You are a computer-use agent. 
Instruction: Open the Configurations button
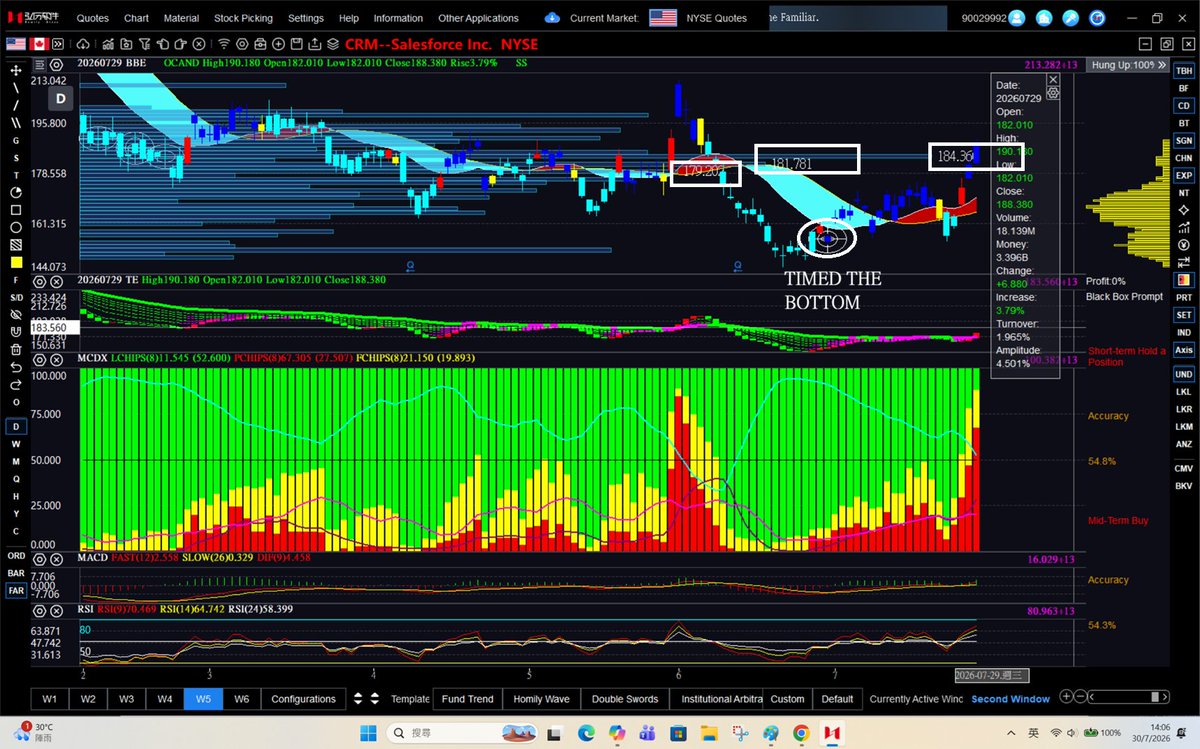(303, 699)
